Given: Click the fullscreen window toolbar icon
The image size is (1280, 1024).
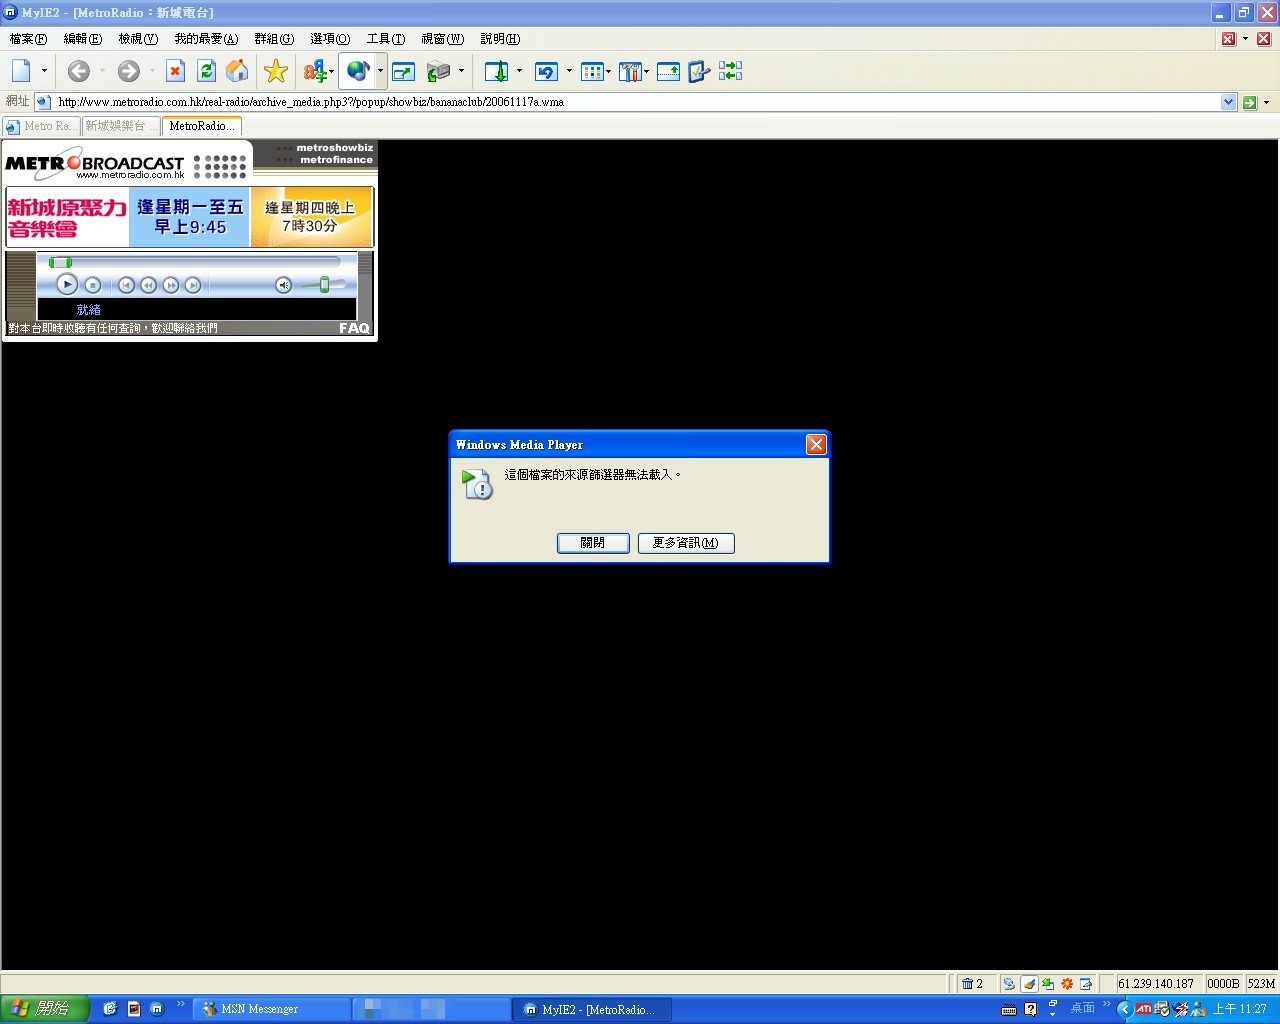Looking at the screenshot, I should click(x=403, y=71).
